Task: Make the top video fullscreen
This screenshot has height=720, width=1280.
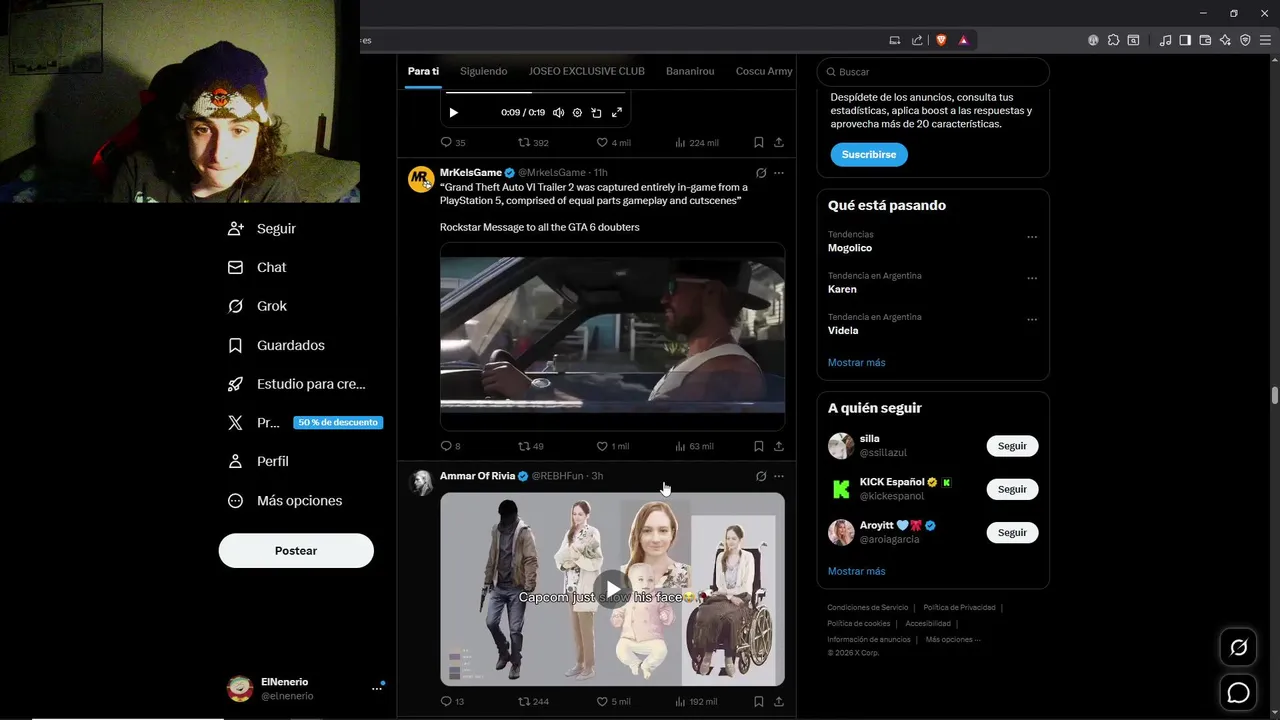Action: pyautogui.click(x=616, y=113)
